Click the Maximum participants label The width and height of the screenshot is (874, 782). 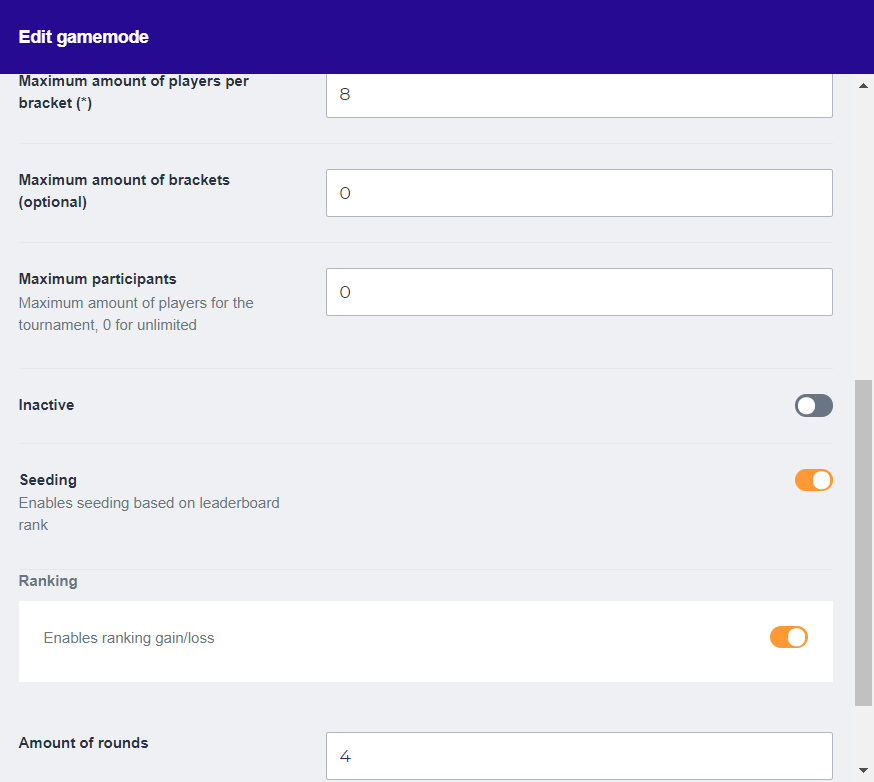click(x=97, y=279)
